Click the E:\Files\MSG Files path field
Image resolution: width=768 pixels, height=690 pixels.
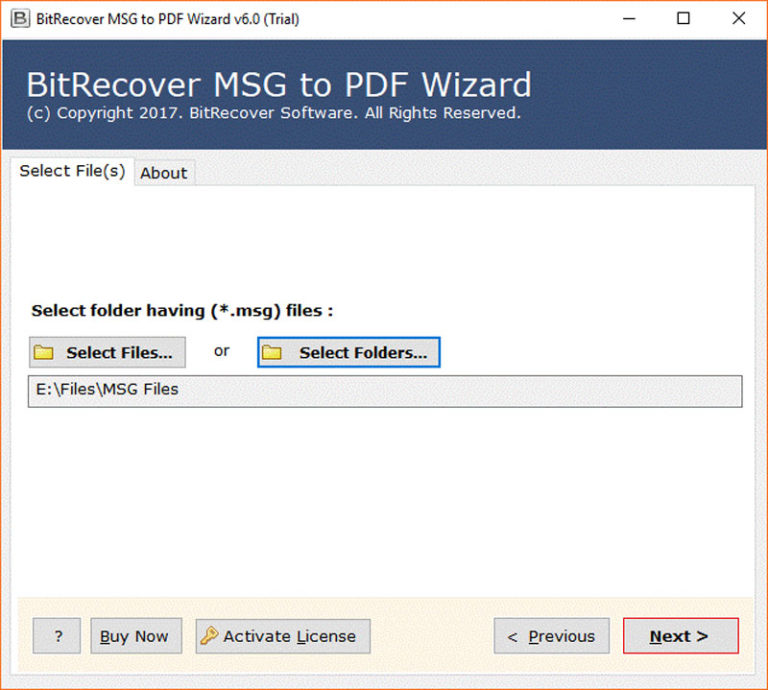coord(385,391)
